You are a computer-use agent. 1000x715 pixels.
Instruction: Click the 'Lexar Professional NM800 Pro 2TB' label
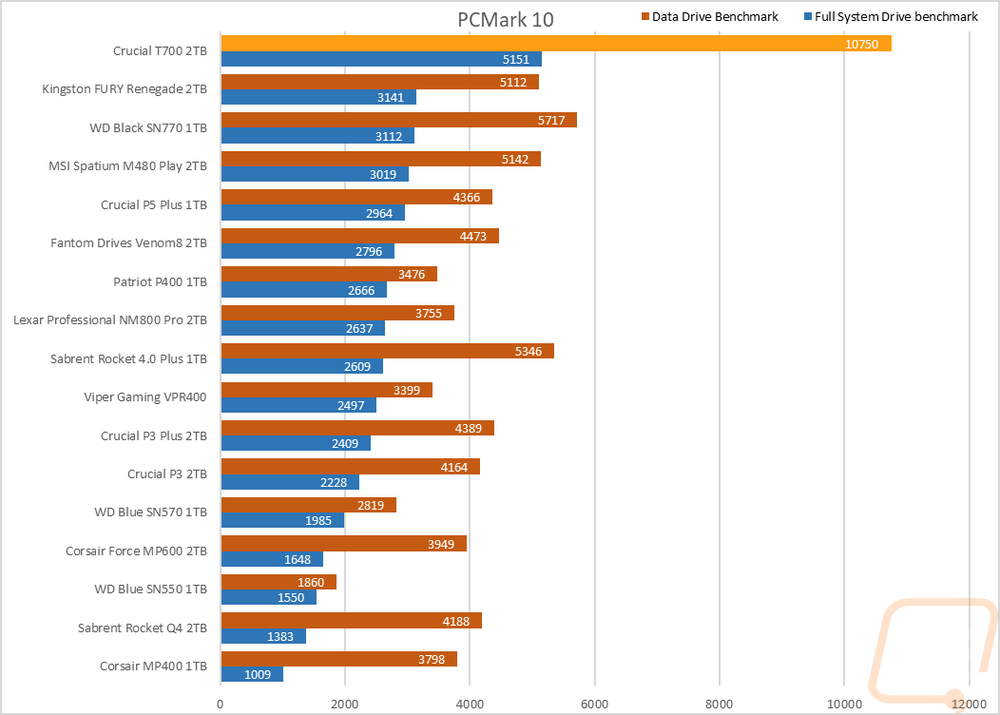coord(110,320)
